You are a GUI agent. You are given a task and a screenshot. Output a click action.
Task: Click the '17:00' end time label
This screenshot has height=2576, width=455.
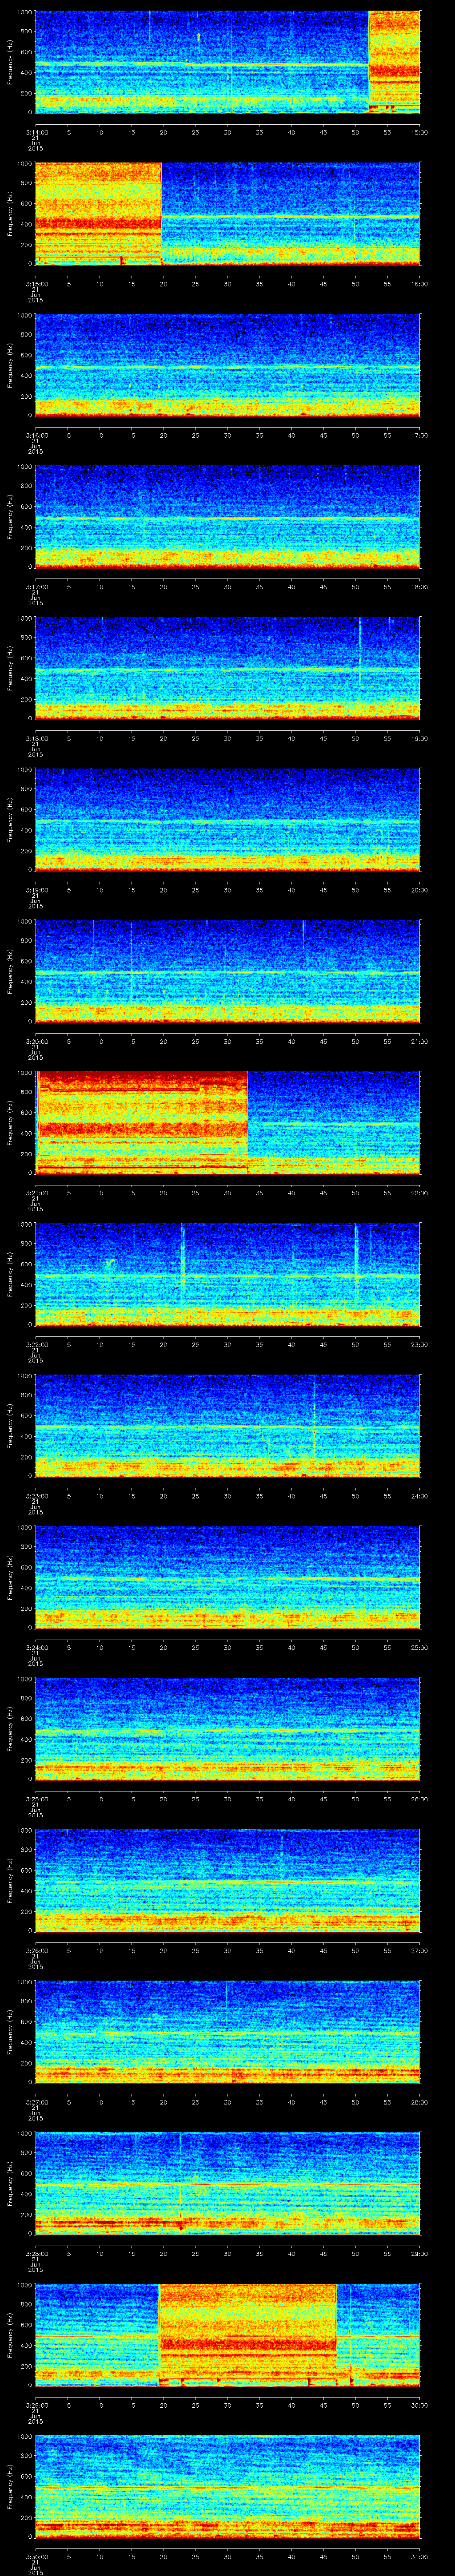419,435
